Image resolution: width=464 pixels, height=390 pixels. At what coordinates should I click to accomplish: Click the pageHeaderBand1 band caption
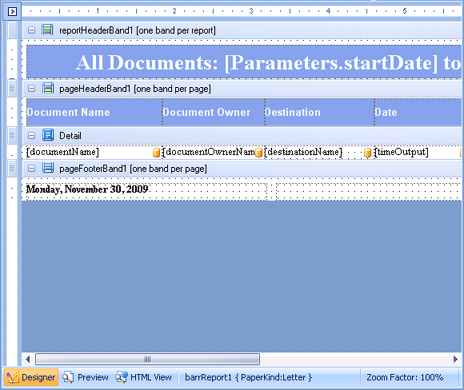tap(135, 89)
